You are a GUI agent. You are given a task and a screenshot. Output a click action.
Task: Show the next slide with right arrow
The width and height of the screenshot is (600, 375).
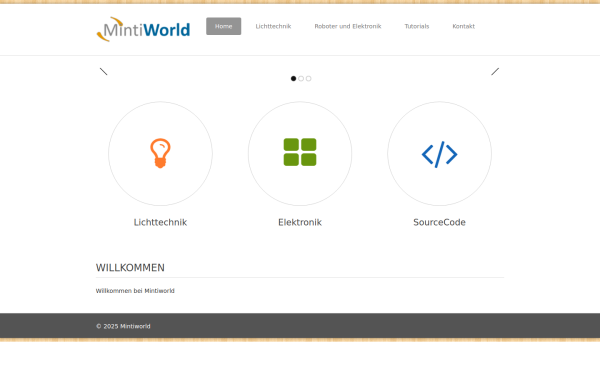pos(495,72)
